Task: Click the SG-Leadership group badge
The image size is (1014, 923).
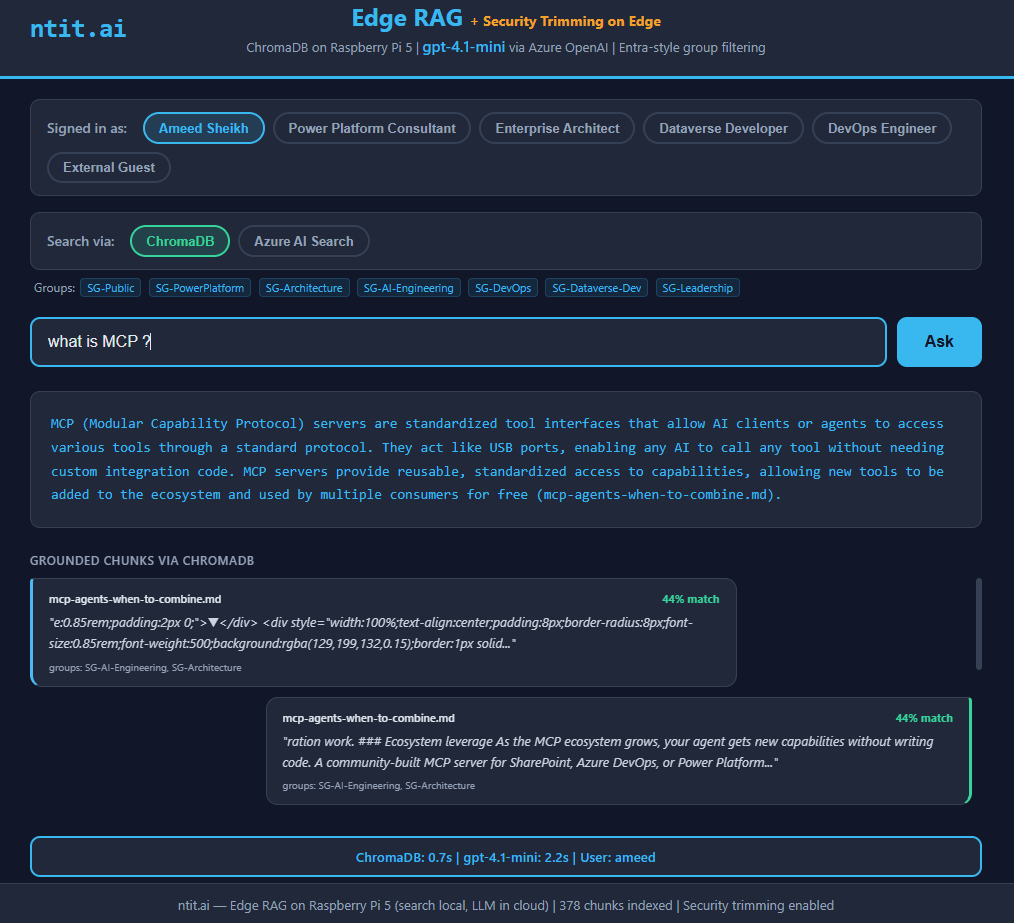Action: [697, 288]
